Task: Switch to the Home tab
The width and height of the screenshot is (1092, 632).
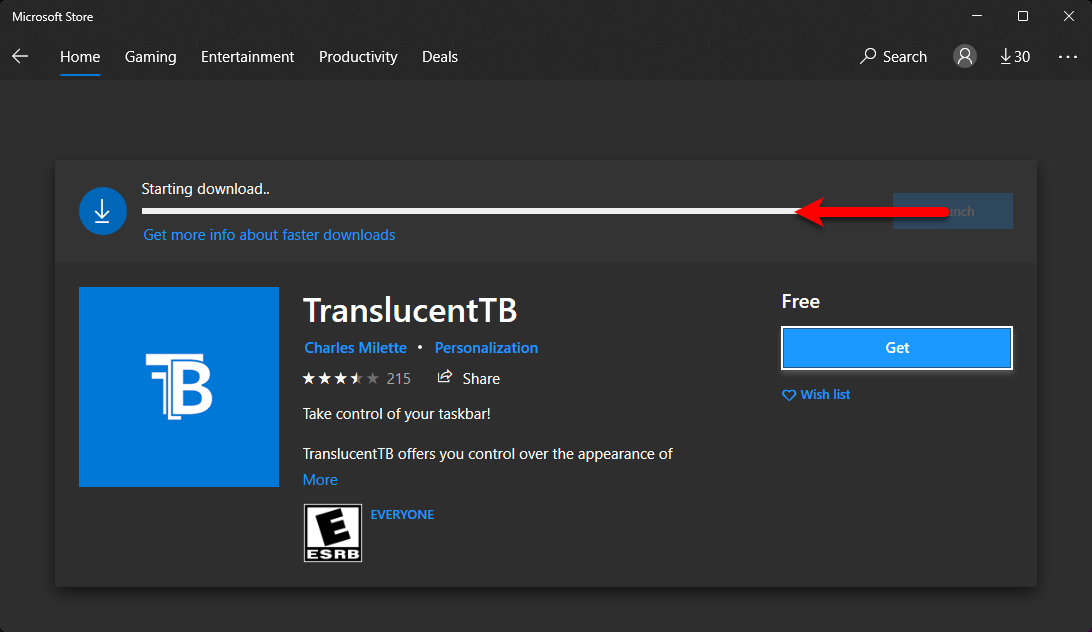Action: click(80, 56)
